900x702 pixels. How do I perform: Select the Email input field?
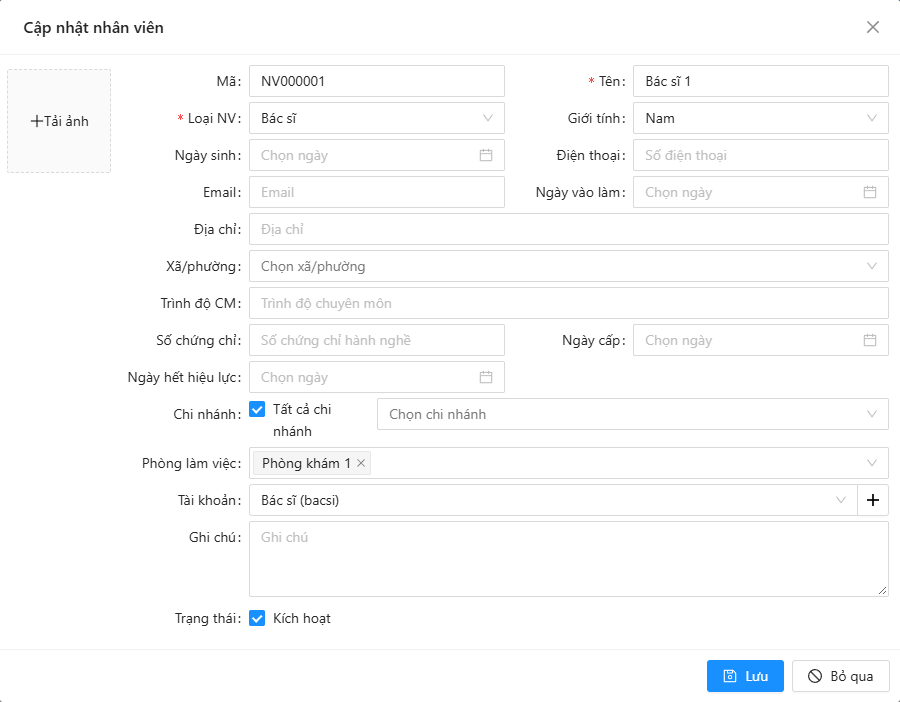377,192
